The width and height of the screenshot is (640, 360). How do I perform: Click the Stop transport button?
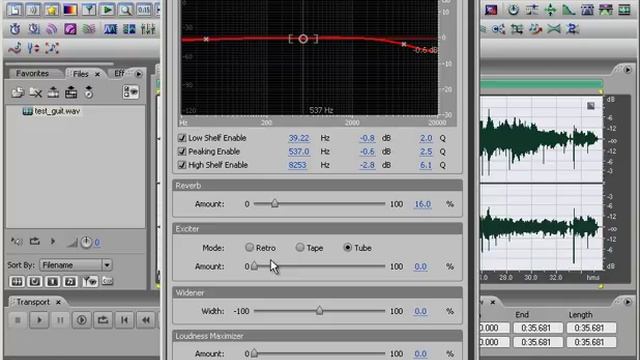pyautogui.click(x=18, y=320)
